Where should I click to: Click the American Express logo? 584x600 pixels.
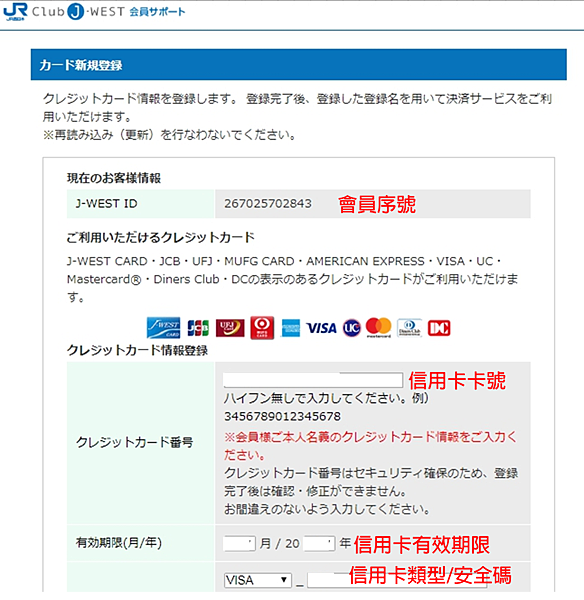coord(290,328)
